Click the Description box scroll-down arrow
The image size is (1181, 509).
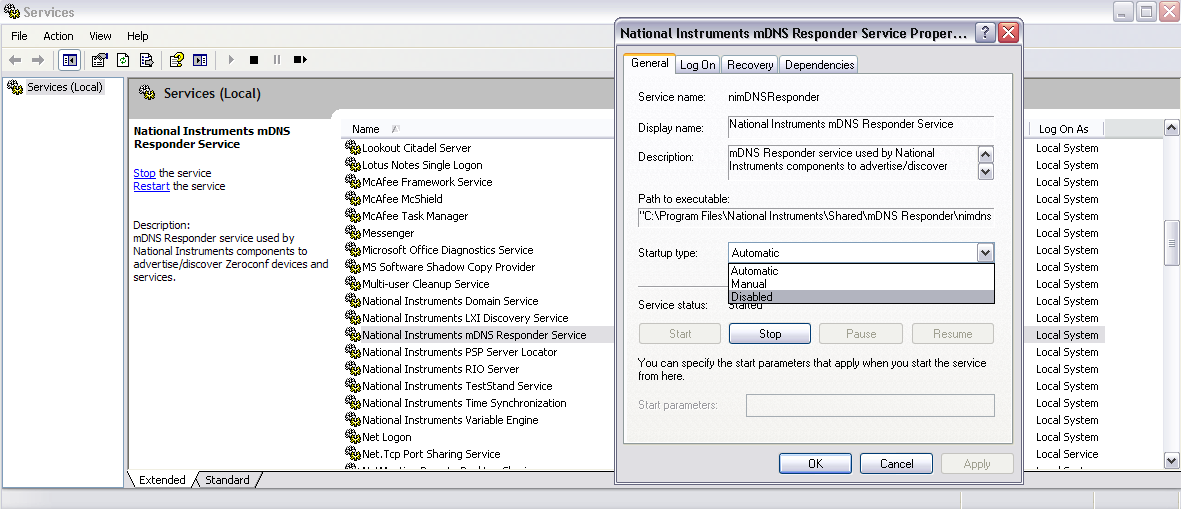985,172
